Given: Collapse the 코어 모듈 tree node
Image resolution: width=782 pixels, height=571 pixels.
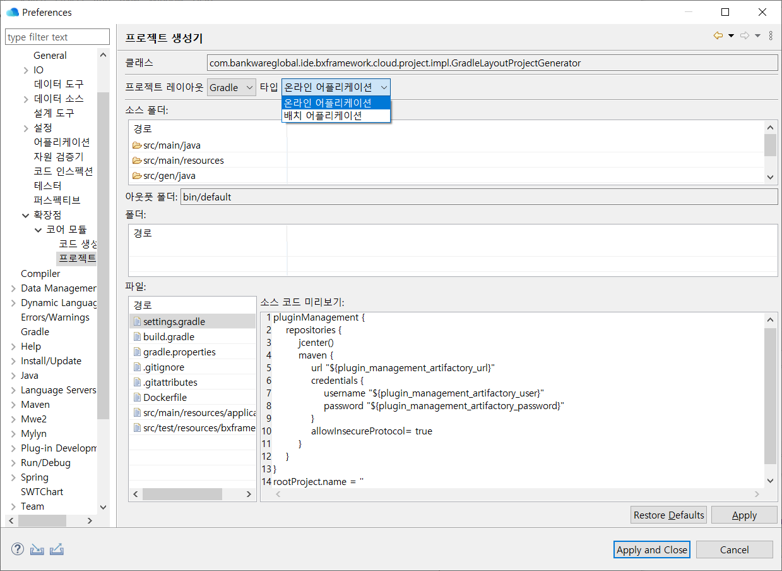Looking at the screenshot, I should 38,230.
